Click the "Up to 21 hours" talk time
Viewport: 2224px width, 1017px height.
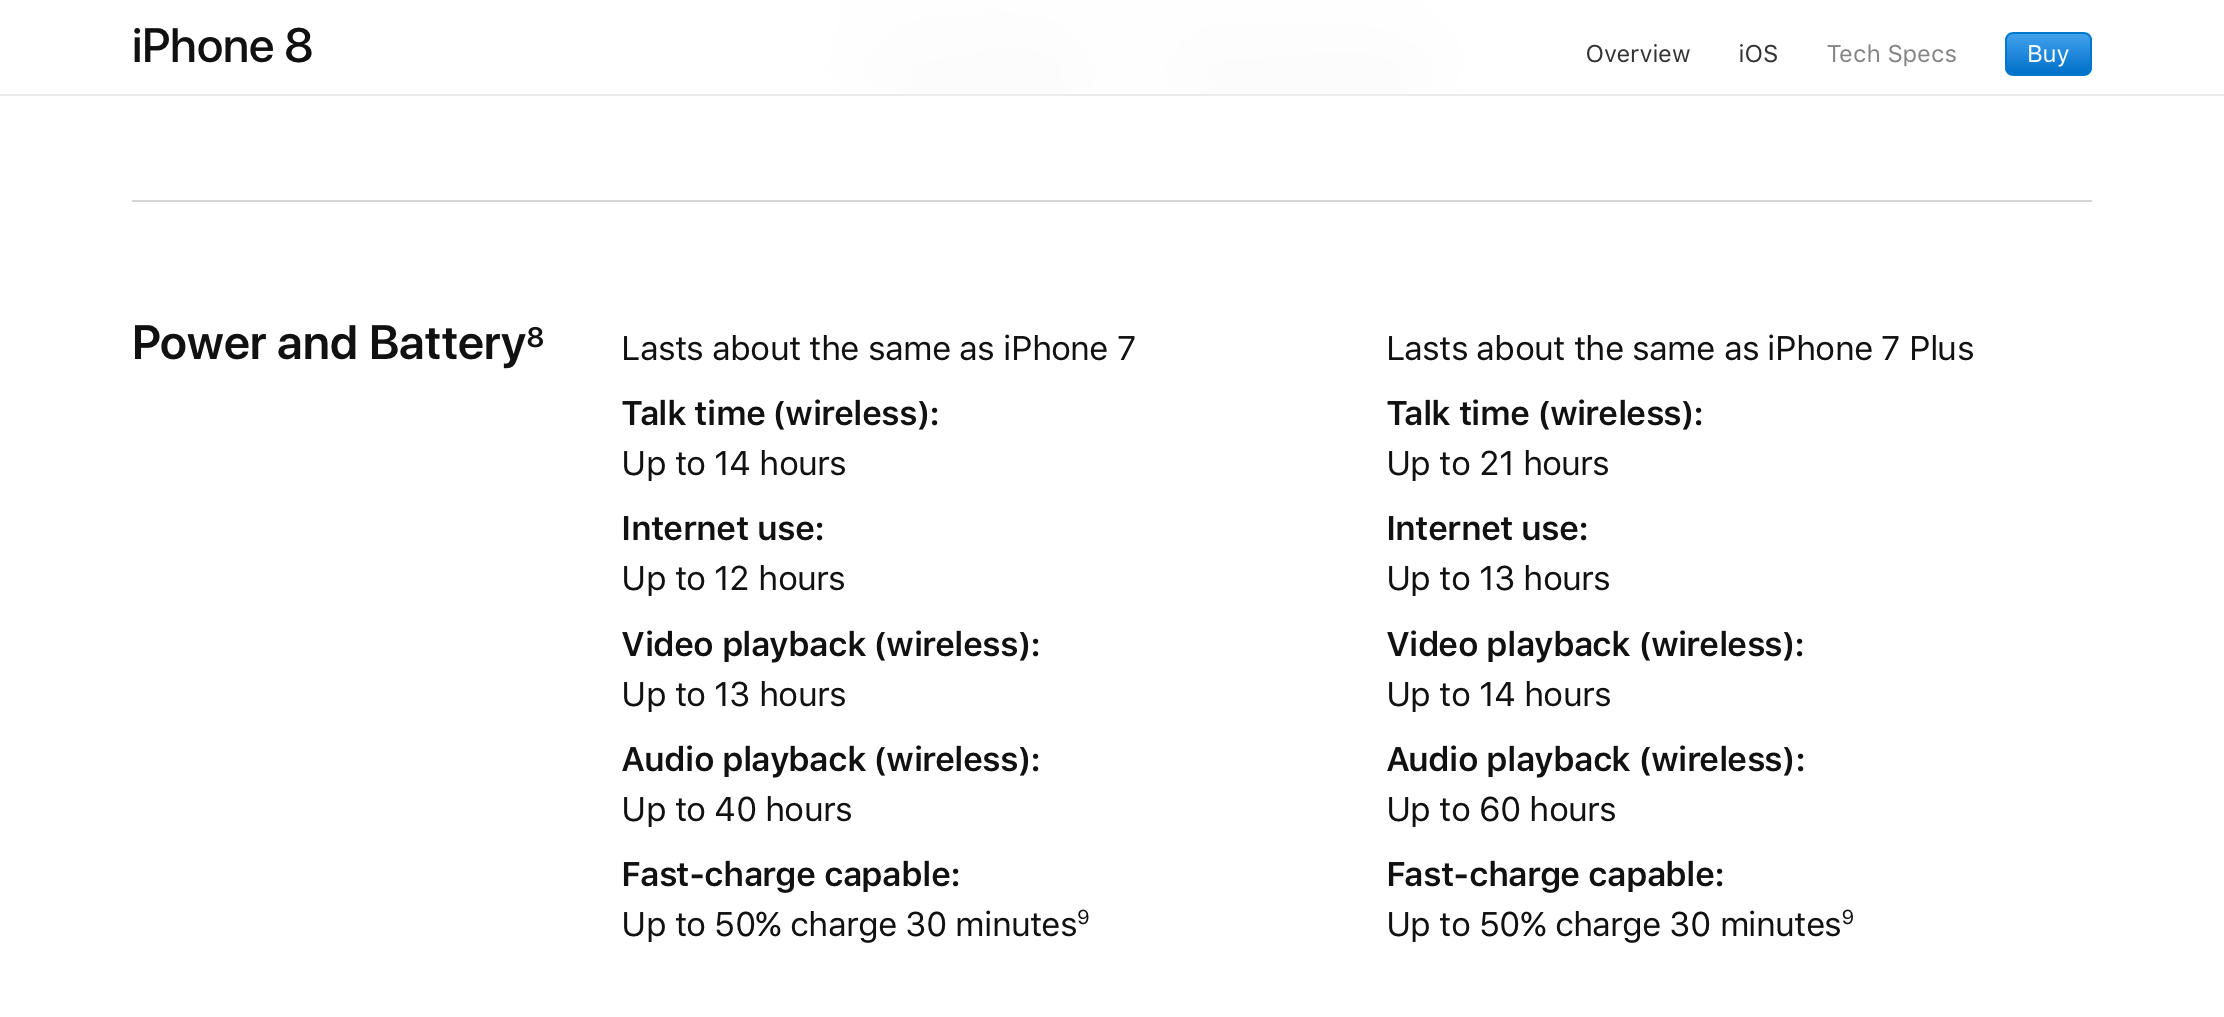tap(1497, 464)
